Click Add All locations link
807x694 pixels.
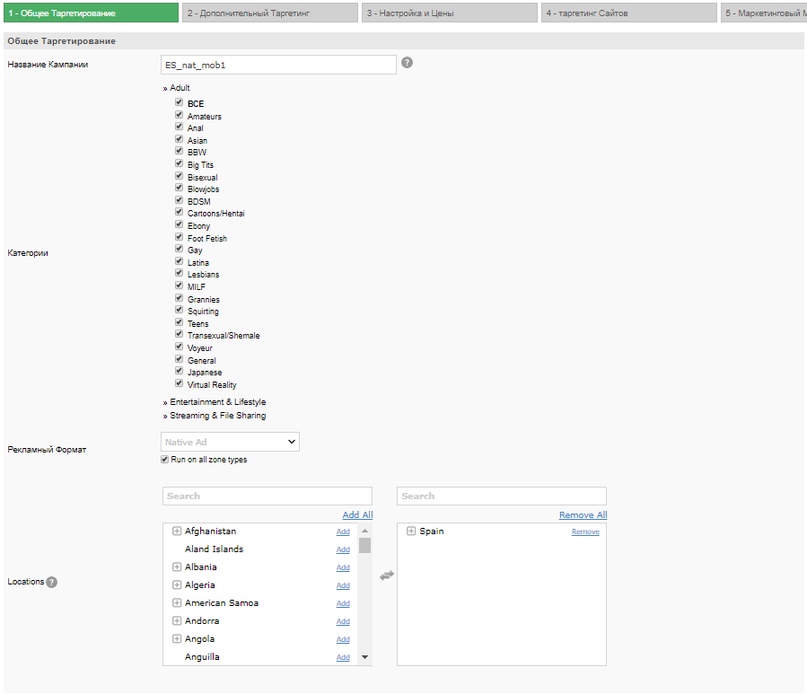click(358, 515)
